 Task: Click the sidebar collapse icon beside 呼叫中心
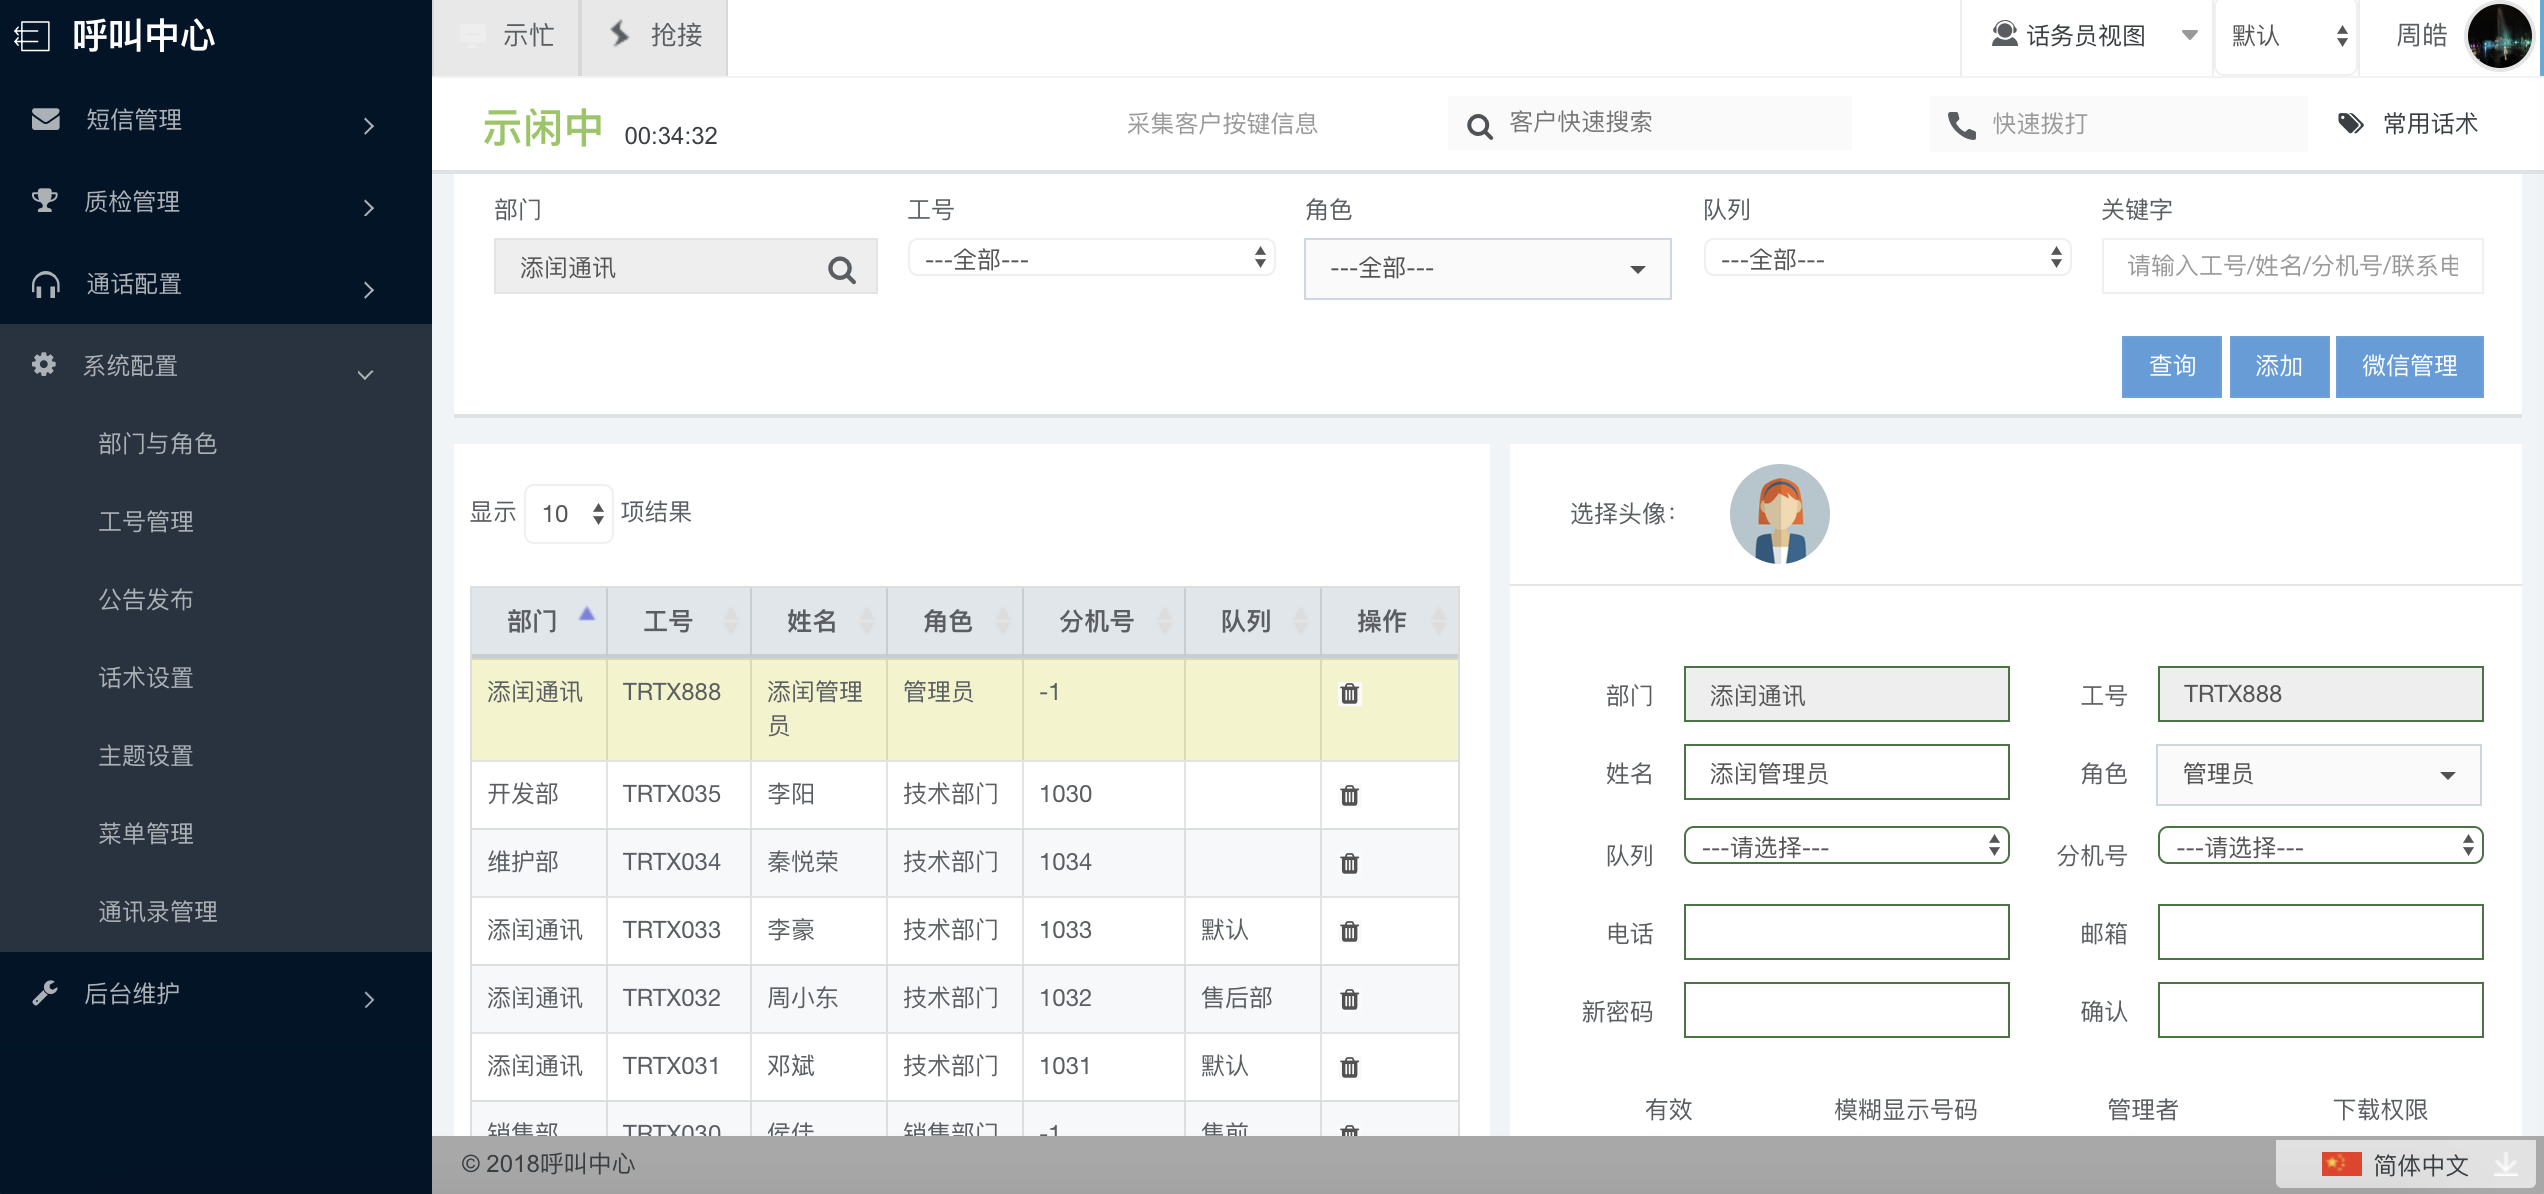point(32,37)
